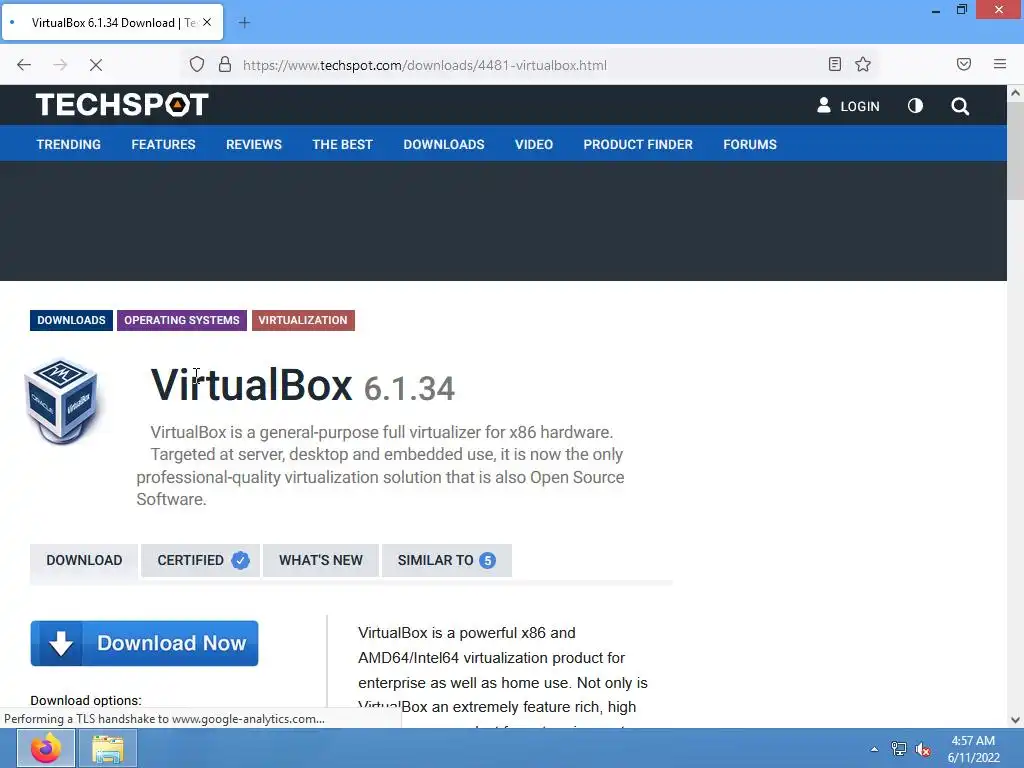
Task: Click the certified blue checkmark badge
Action: [240, 560]
